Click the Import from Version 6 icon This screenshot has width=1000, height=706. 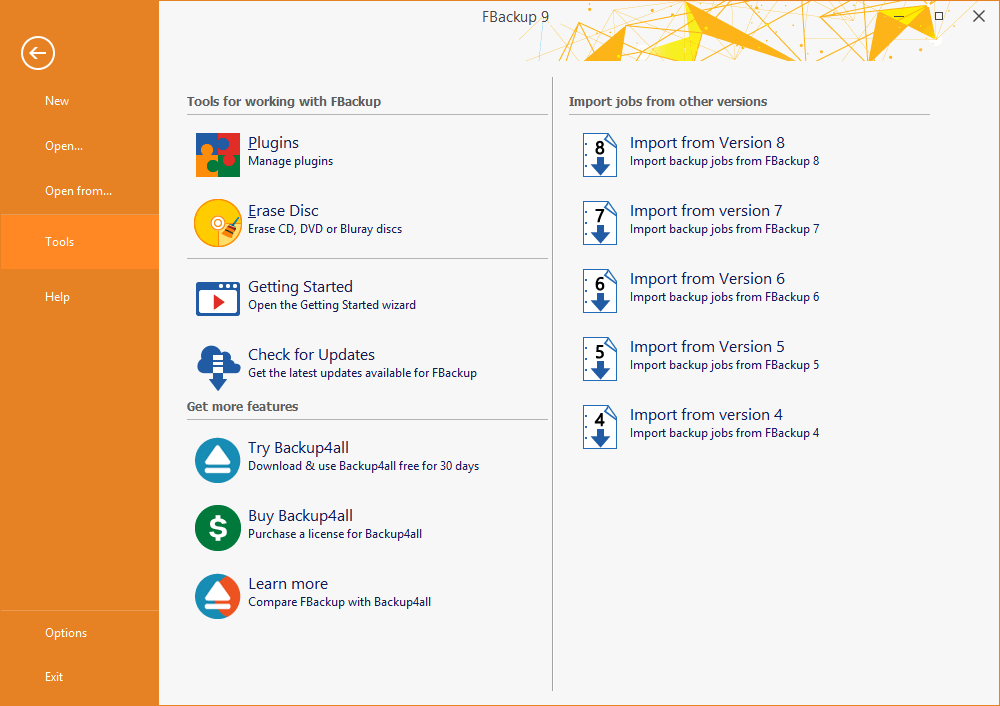600,290
